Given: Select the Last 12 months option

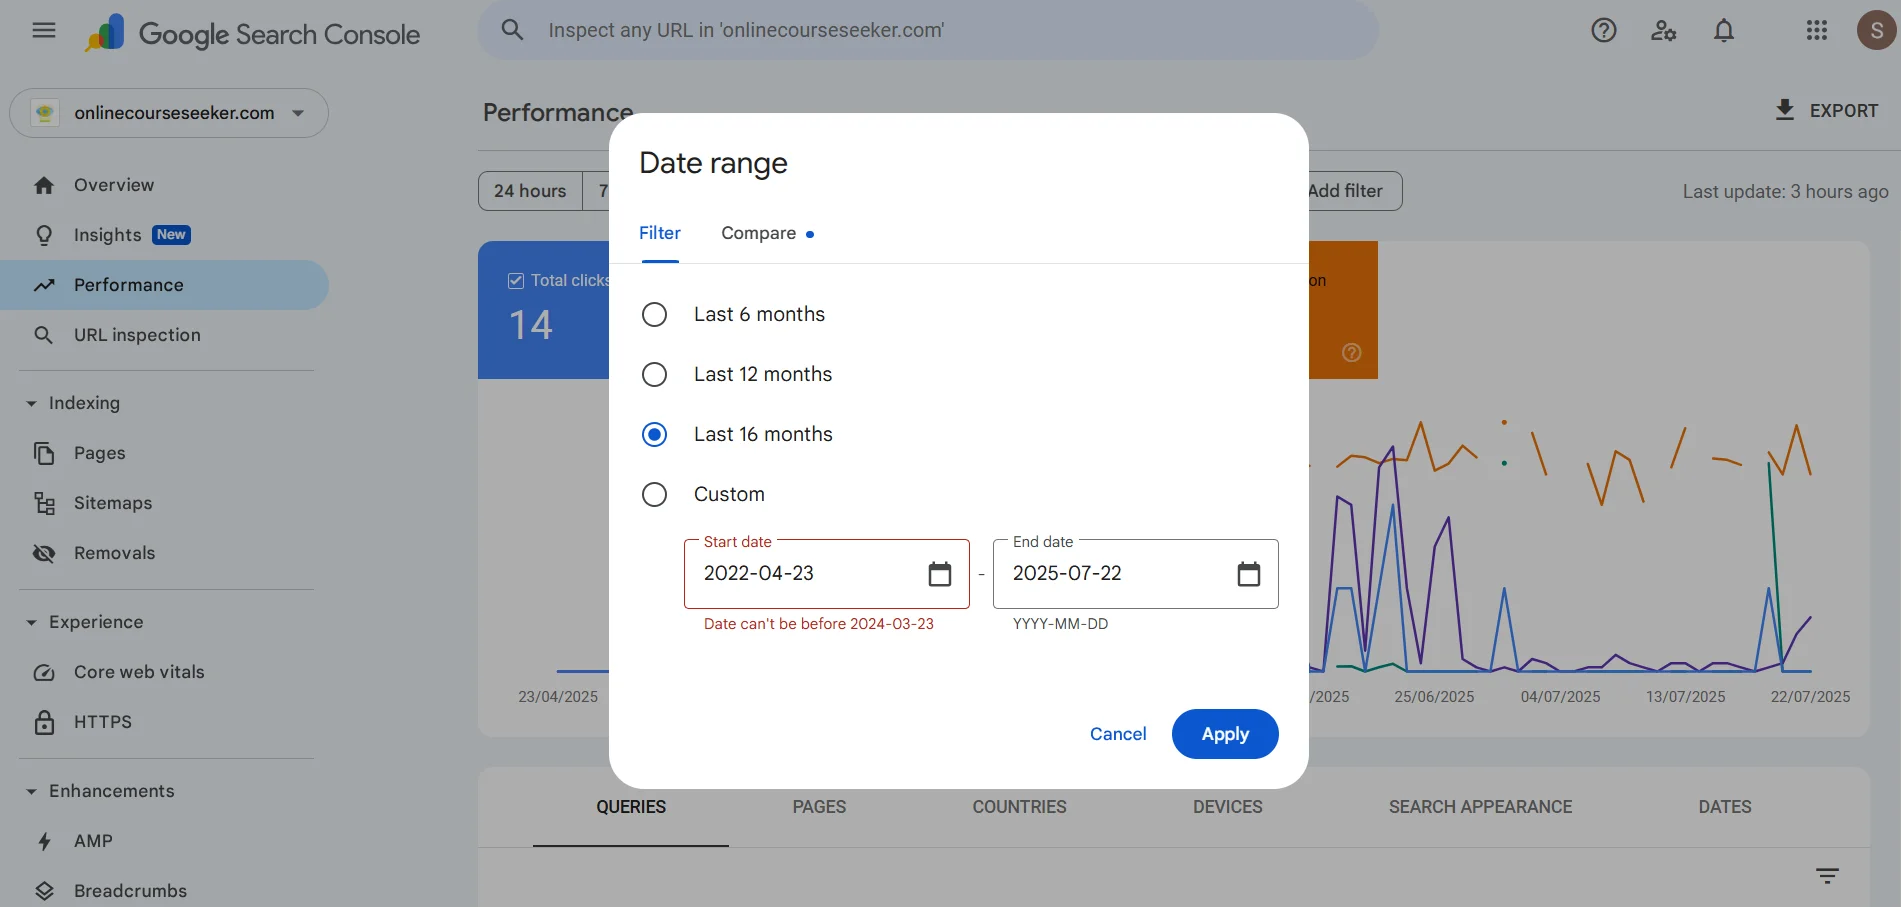Looking at the screenshot, I should coord(654,375).
